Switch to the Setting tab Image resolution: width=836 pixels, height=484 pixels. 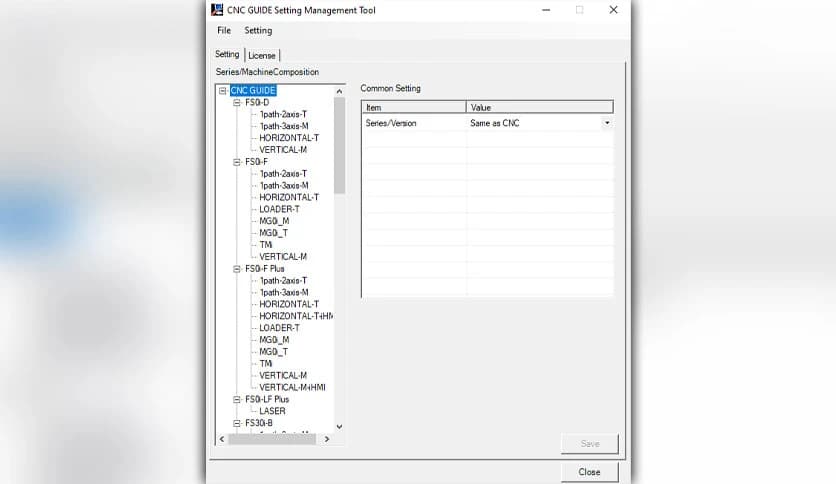click(x=227, y=54)
